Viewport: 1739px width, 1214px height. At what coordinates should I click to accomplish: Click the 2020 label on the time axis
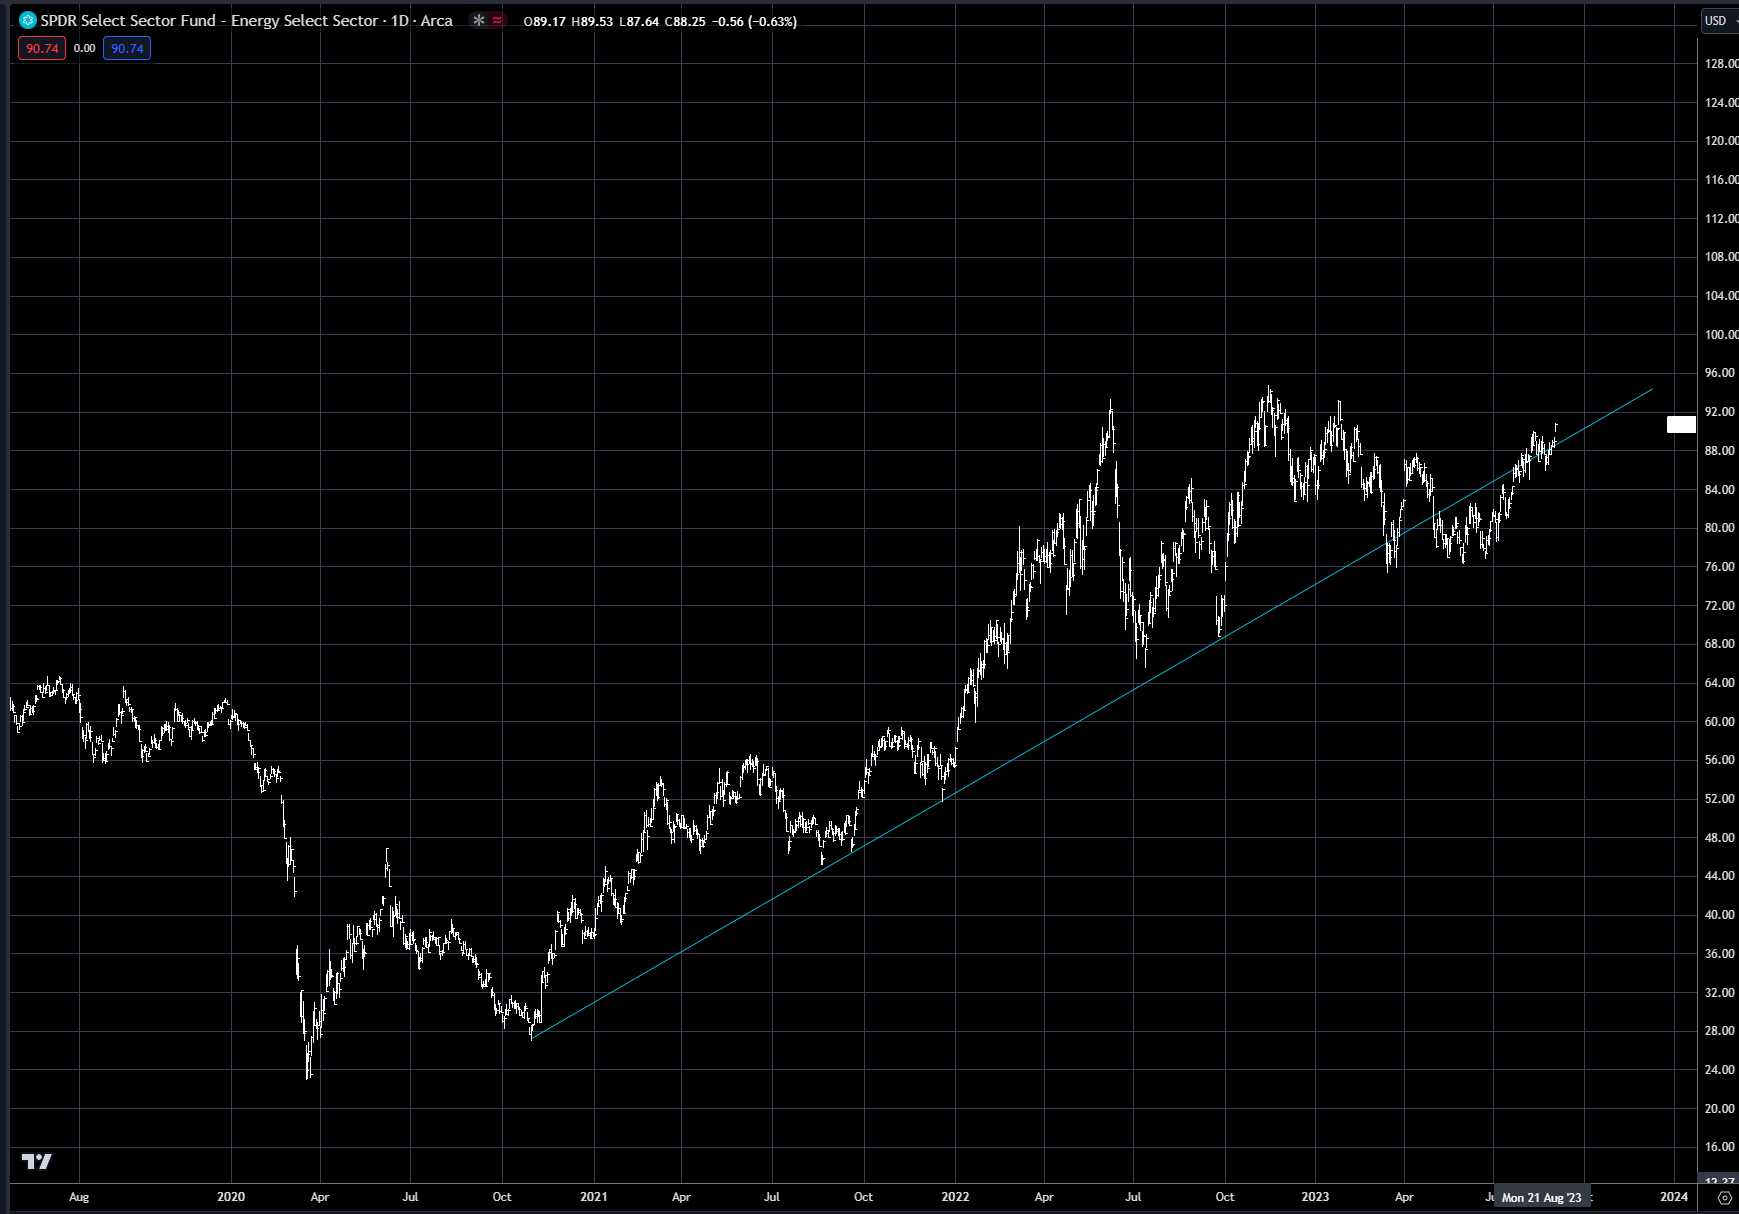[231, 1197]
